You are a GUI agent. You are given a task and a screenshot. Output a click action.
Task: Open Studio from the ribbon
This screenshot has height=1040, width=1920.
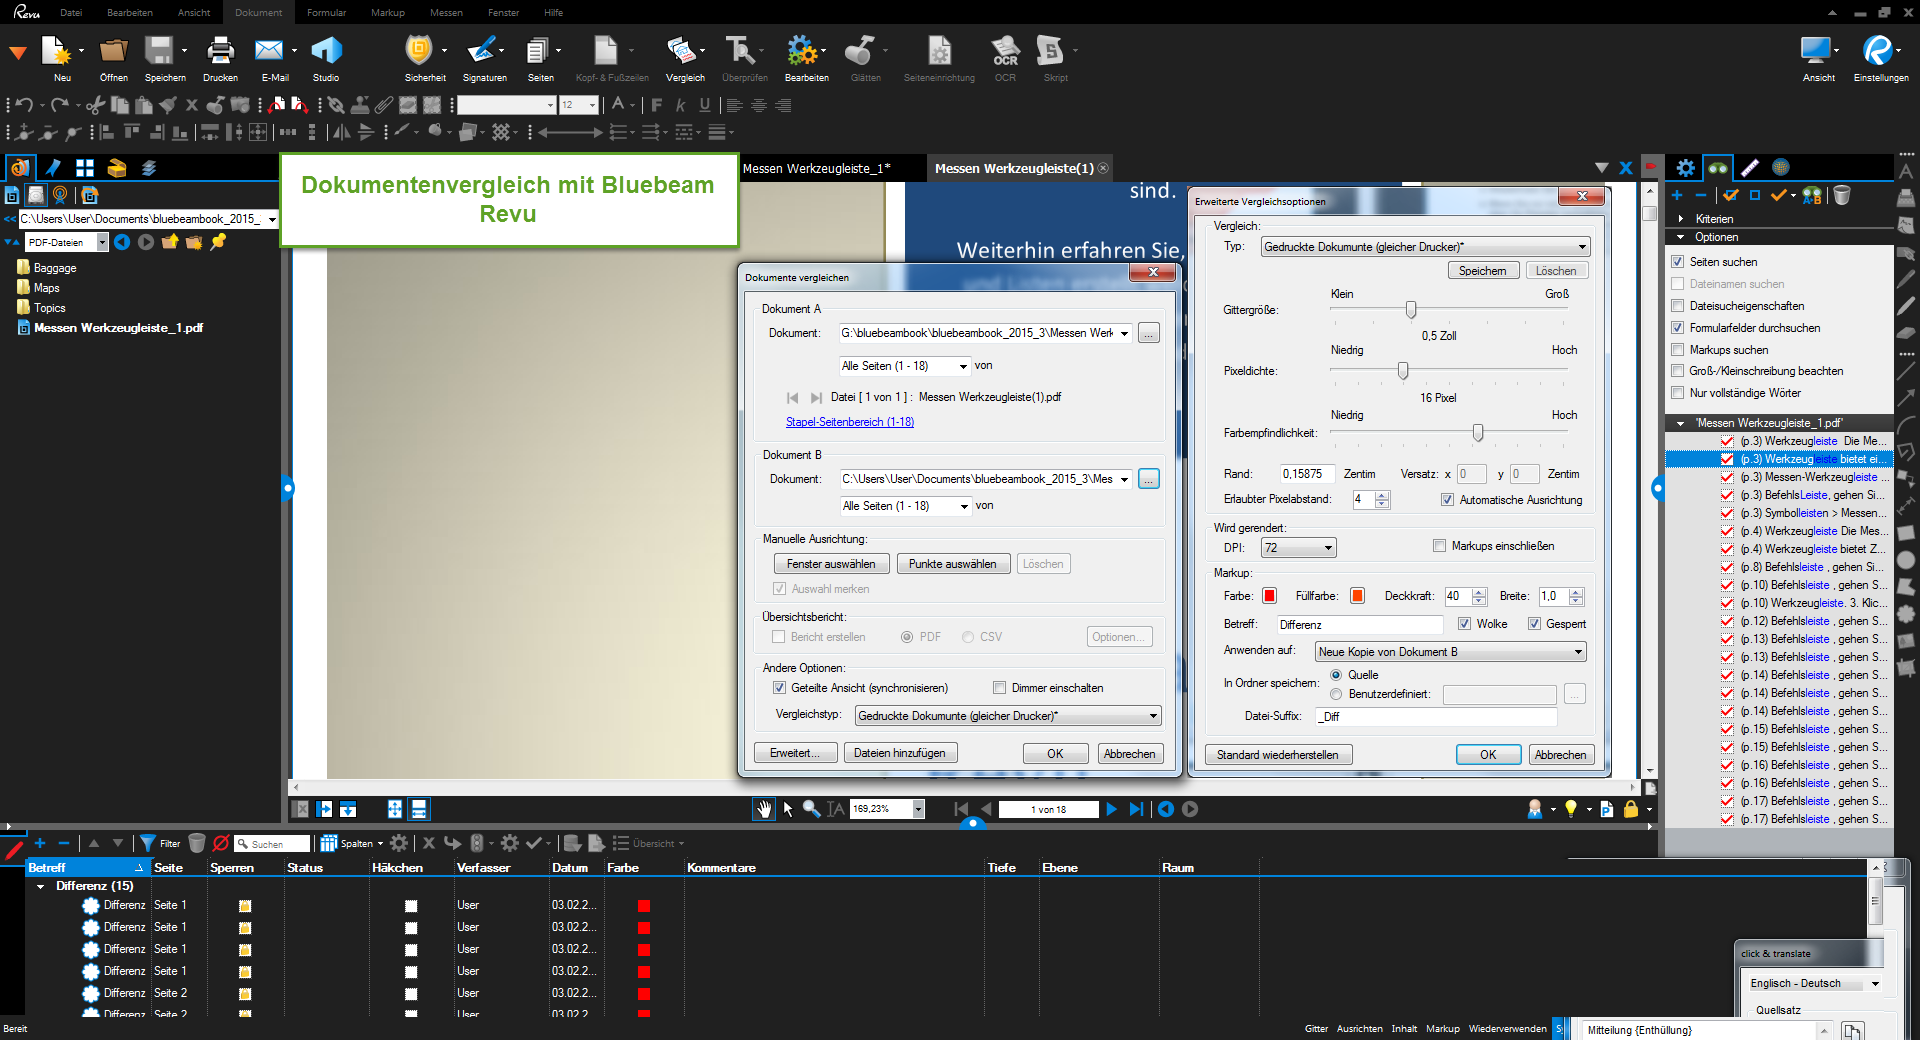[x=326, y=51]
